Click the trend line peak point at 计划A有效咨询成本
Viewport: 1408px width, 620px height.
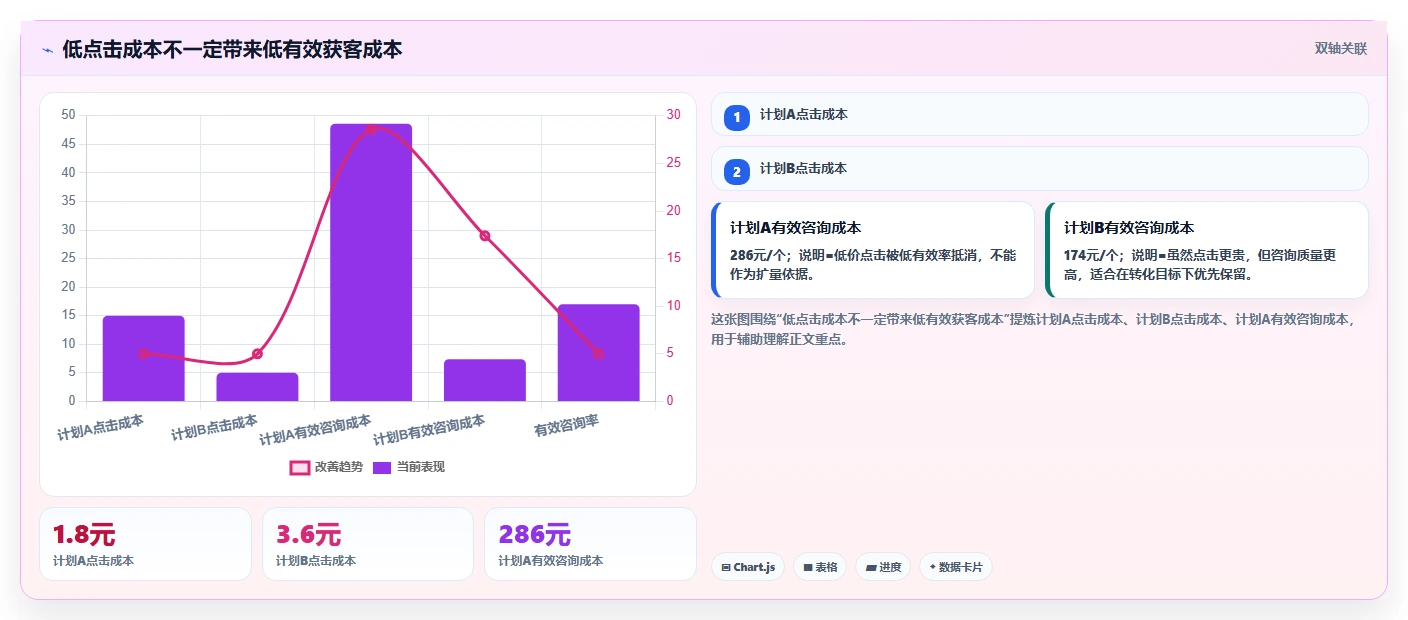pyautogui.click(x=371, y=129)
